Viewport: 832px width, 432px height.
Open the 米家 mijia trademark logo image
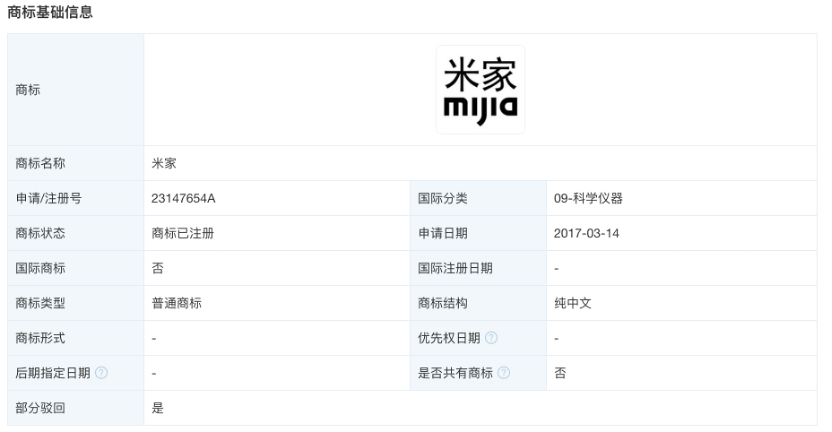tap(480, 90)
